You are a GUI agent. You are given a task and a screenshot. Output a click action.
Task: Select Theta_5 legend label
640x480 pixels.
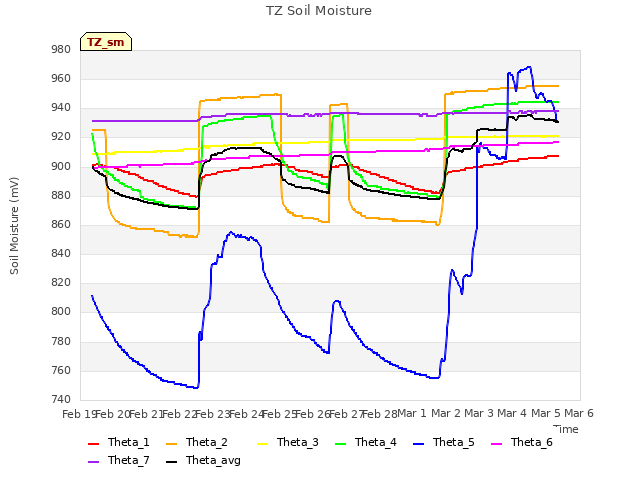point(453,442)
